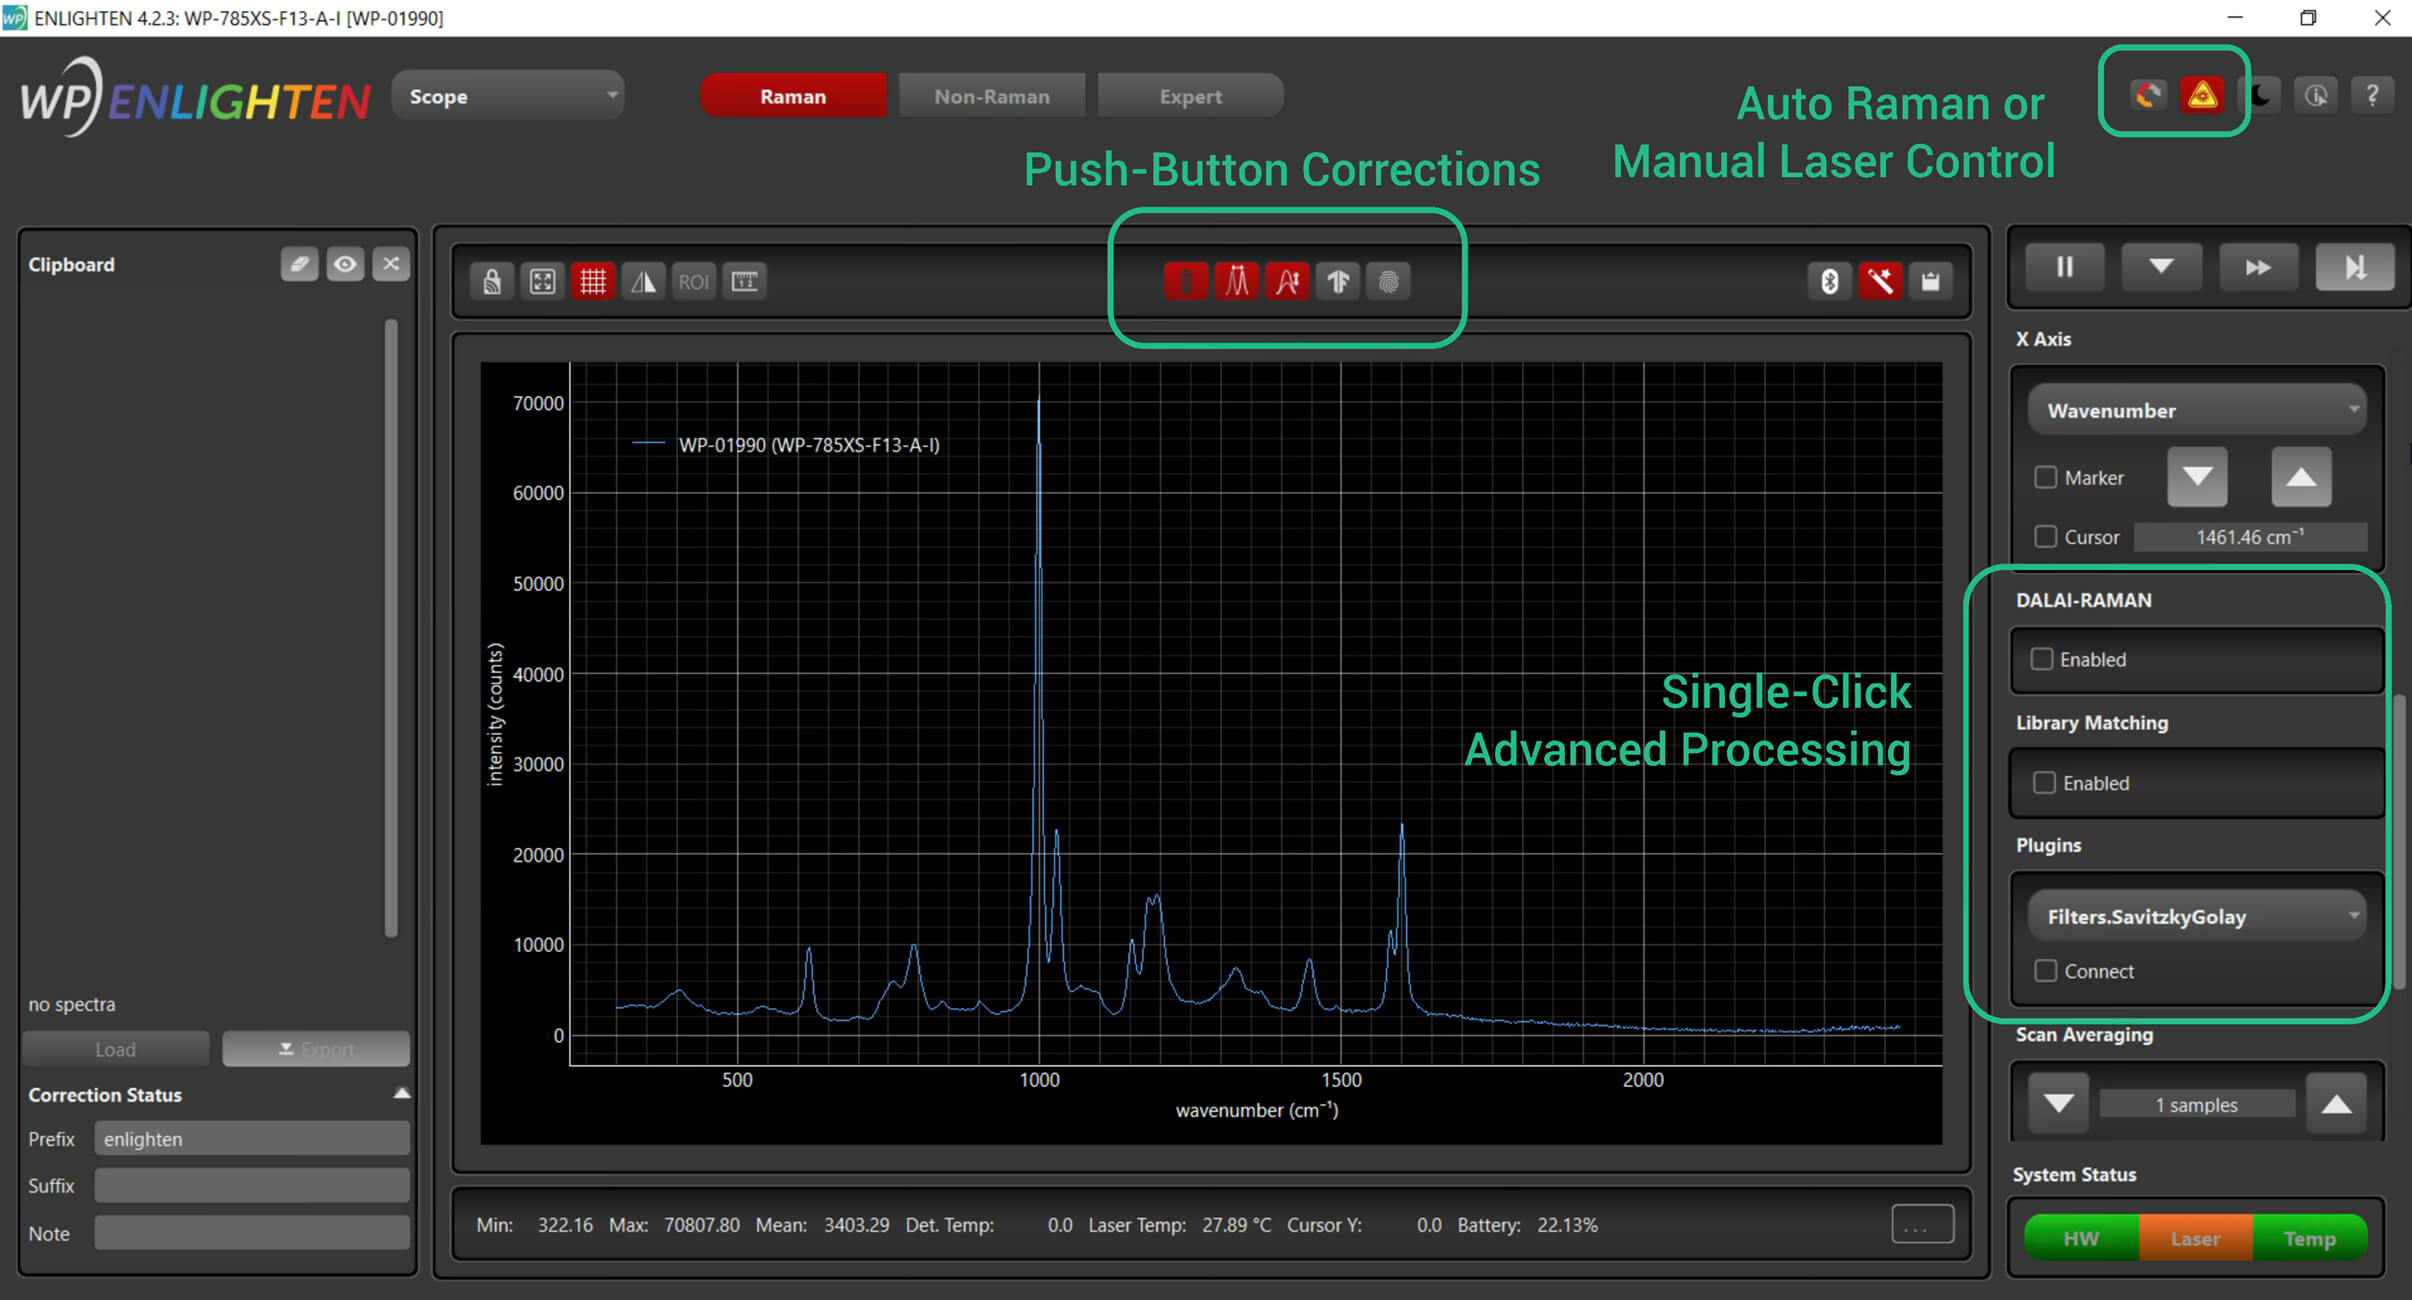Click the axis lock icon in graph toolbar
This screenshot has width=2412, height=1300.
pyautogui.click(x=492, y=282)
